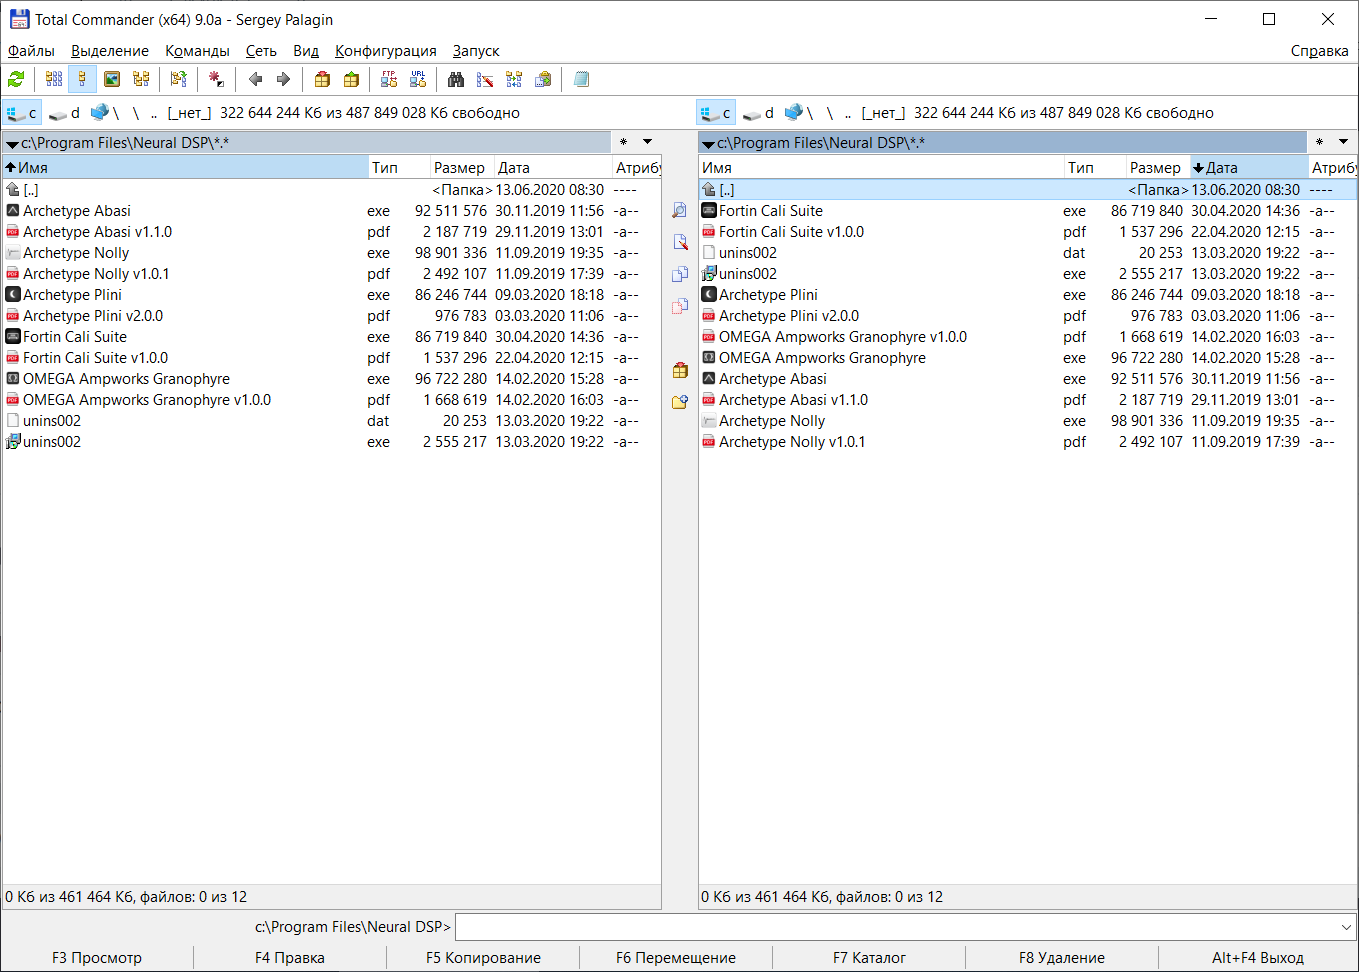
Task: Open right panel directory history dropdown arrow
Action: (x=1343, y=142)
